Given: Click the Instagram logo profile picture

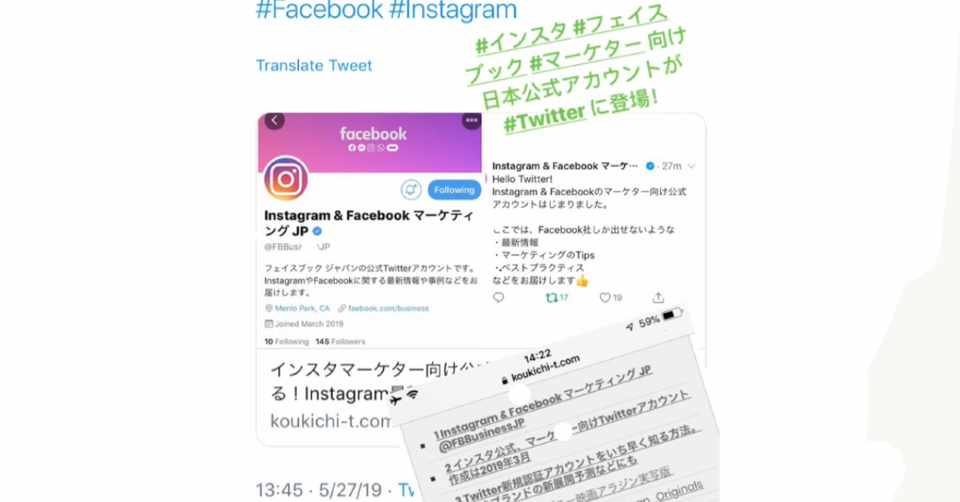Looking at the screenshot, I should pos(286,178).
